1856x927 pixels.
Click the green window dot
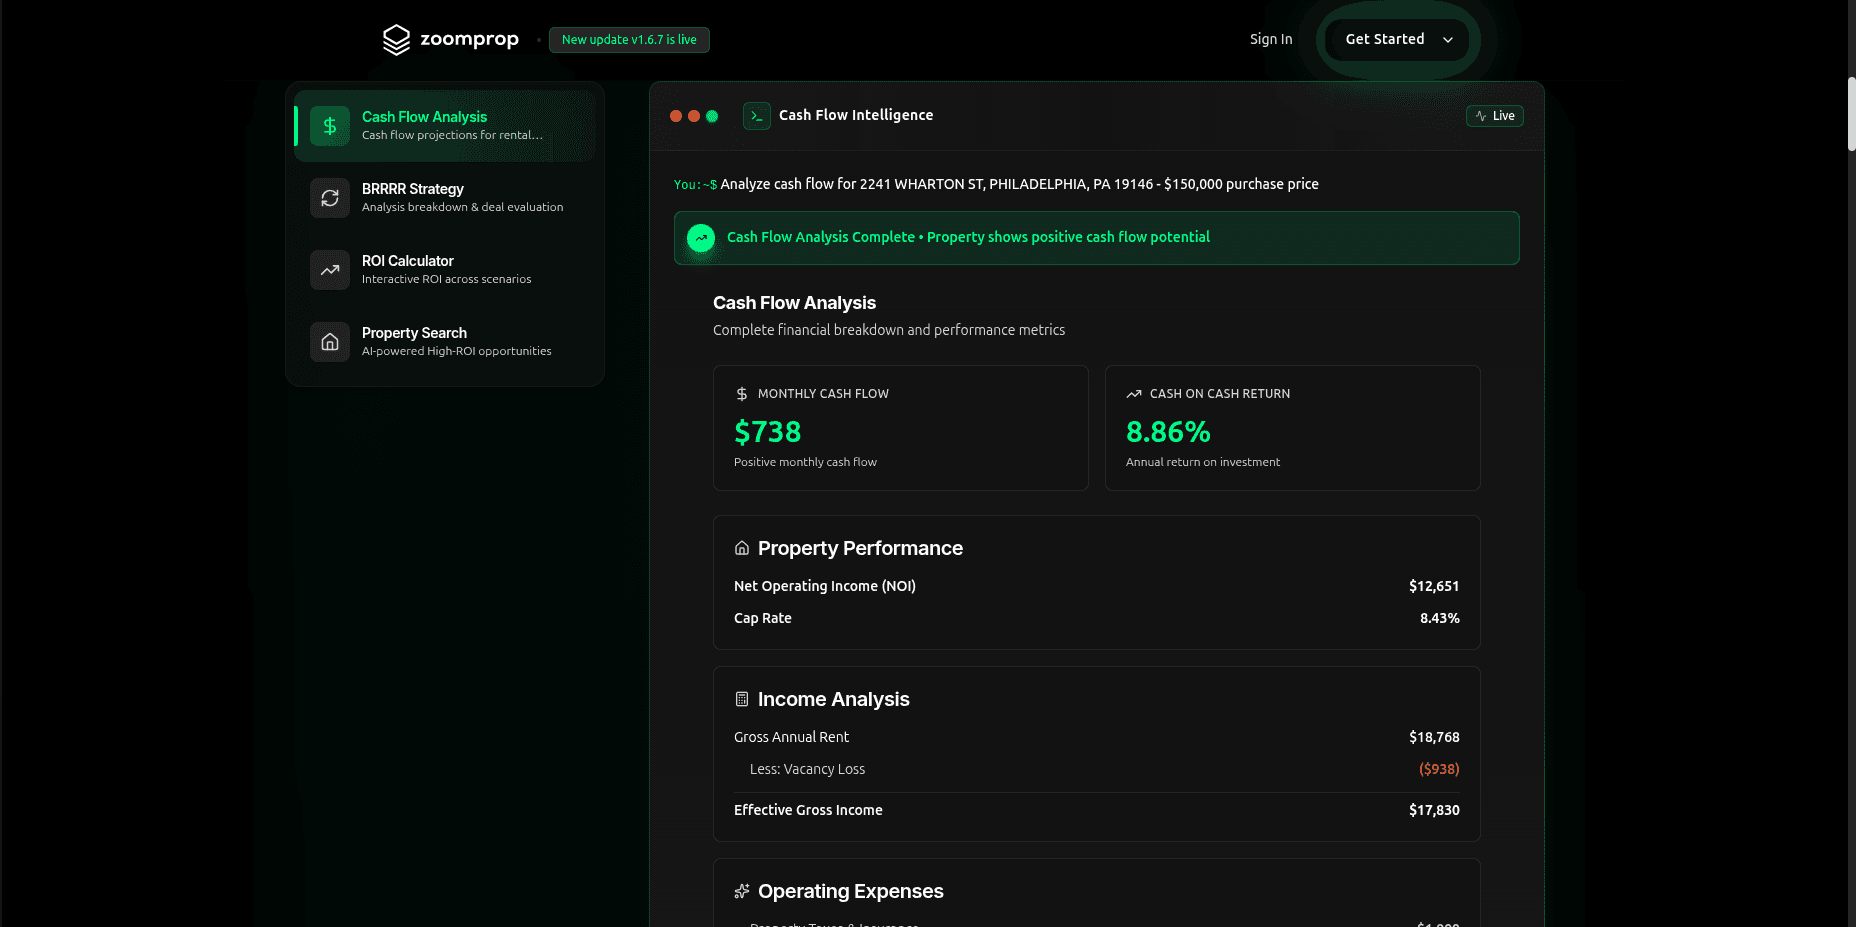(712, 116)
